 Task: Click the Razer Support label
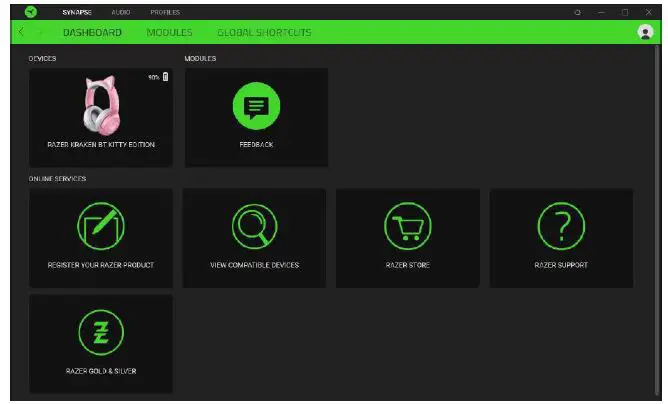click(561, 265)
